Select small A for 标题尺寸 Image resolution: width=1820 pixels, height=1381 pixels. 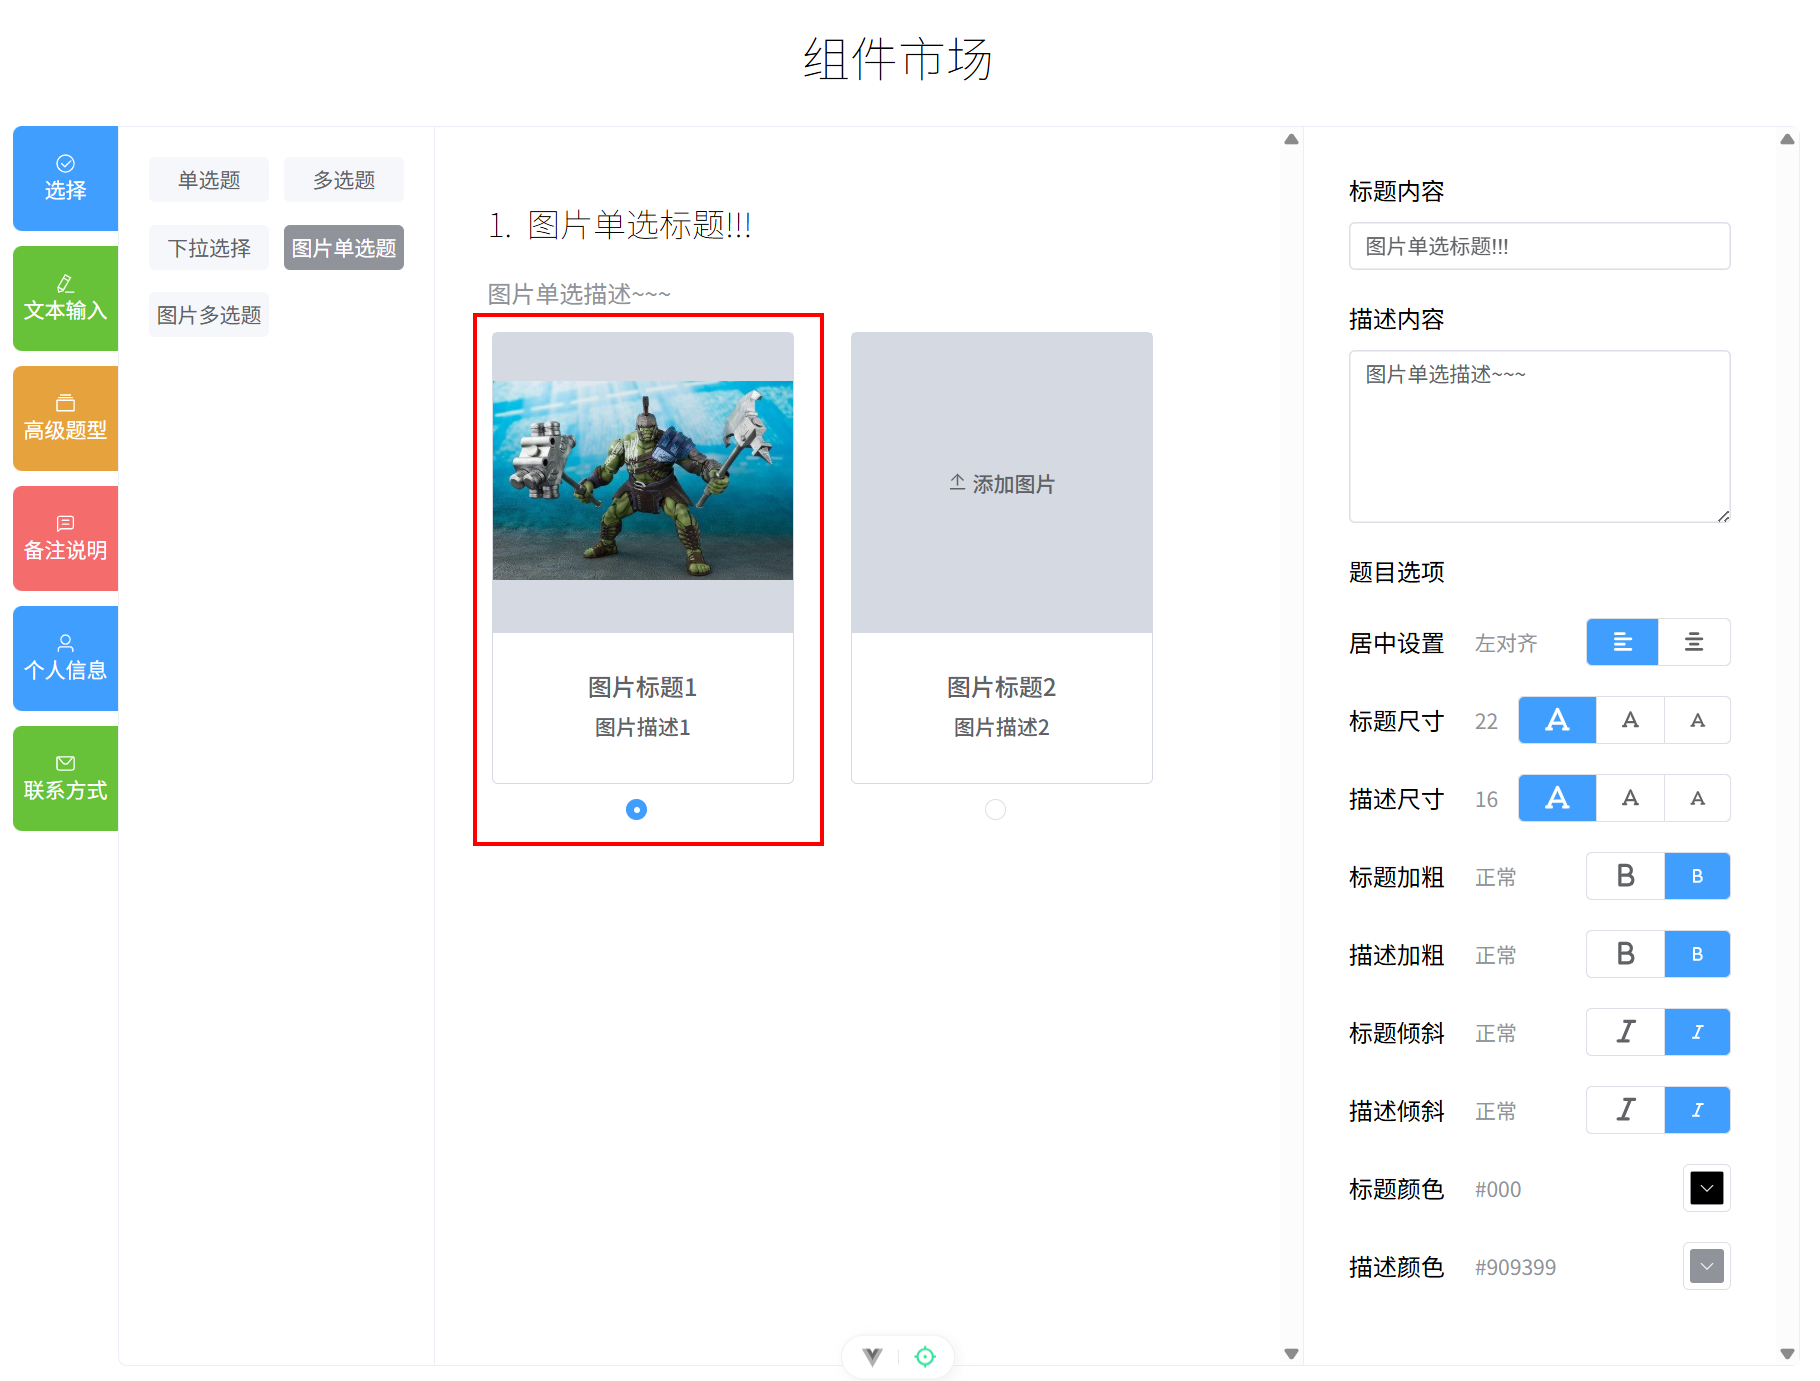pos(1697,720)
